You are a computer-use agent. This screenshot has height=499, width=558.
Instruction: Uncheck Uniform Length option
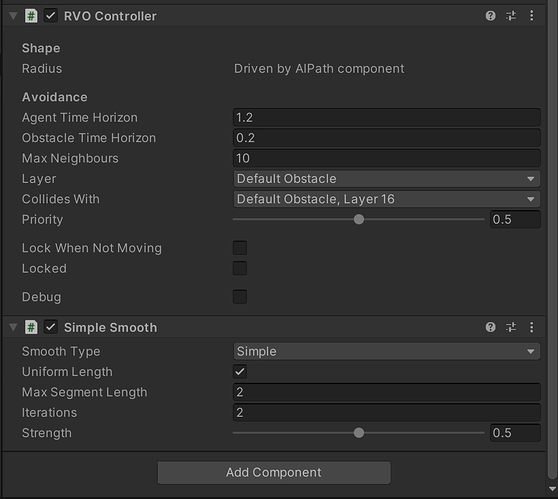pyautogui.click(x=240, y=372)
